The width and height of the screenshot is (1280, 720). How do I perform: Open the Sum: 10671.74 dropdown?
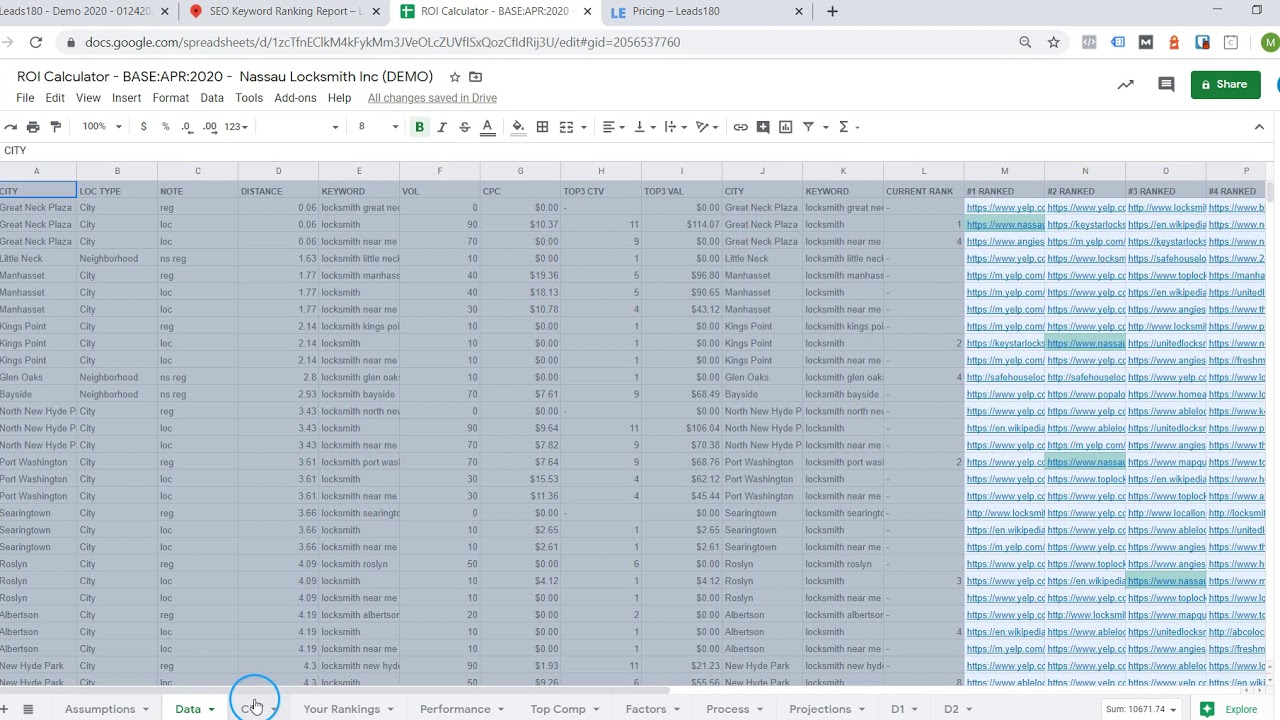tap(1142, 710)
